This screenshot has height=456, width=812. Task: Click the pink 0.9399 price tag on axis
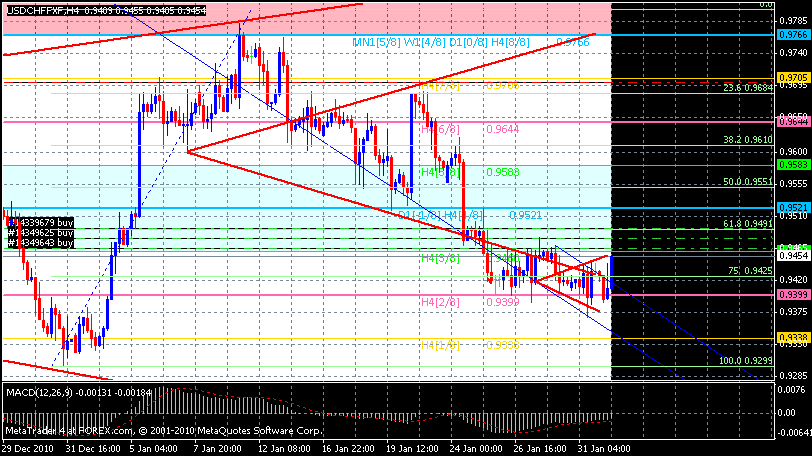point(793,295)
